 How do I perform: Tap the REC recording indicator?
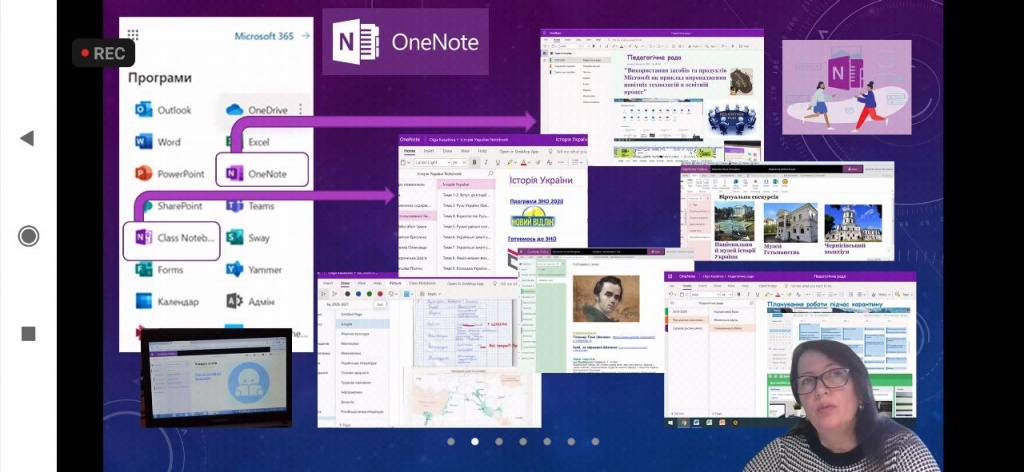pyautogui.click(x=102, y=53)
